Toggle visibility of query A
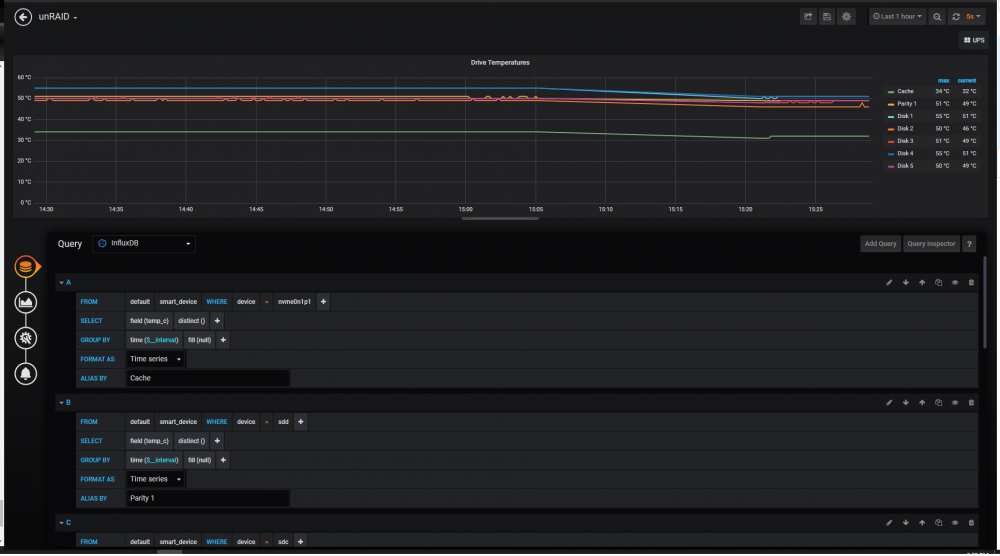The width and height of the screenshot is (1000, 556). pos(955,282)
